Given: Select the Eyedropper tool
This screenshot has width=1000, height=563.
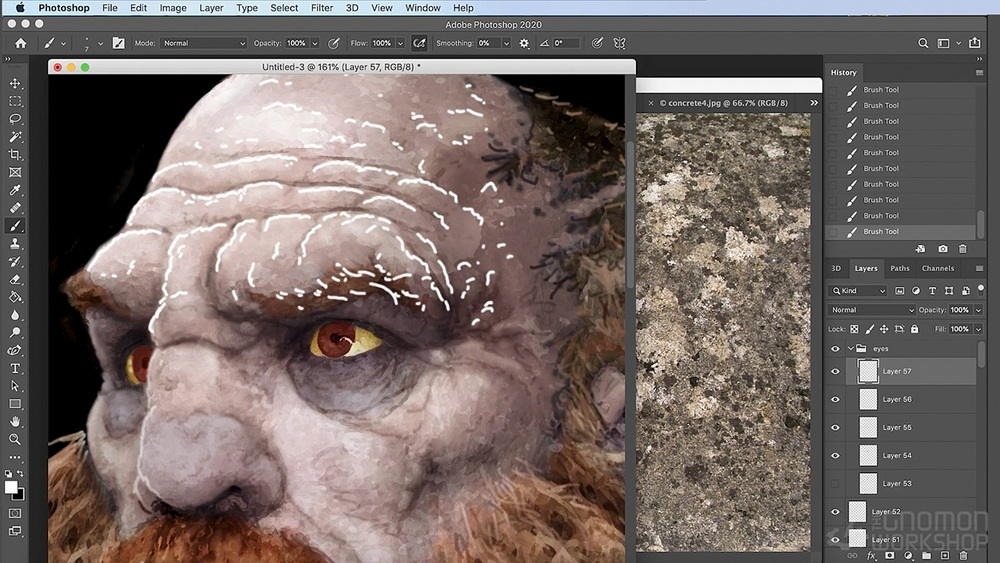Looking at the screenshot, I should (15, 190).
